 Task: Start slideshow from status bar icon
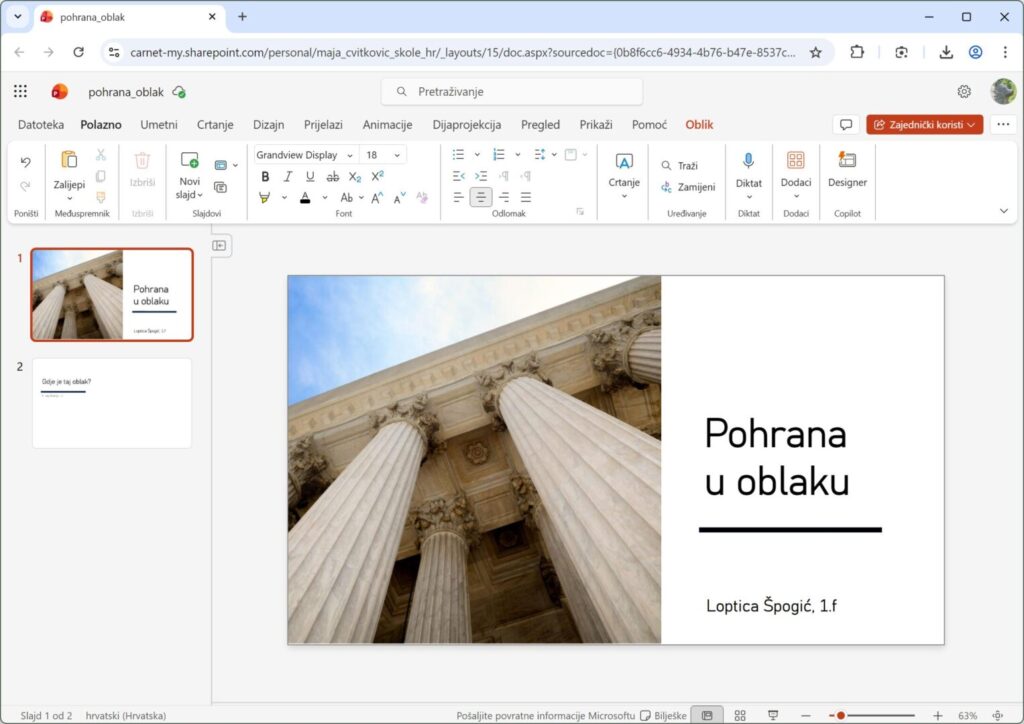coord(773,715)
